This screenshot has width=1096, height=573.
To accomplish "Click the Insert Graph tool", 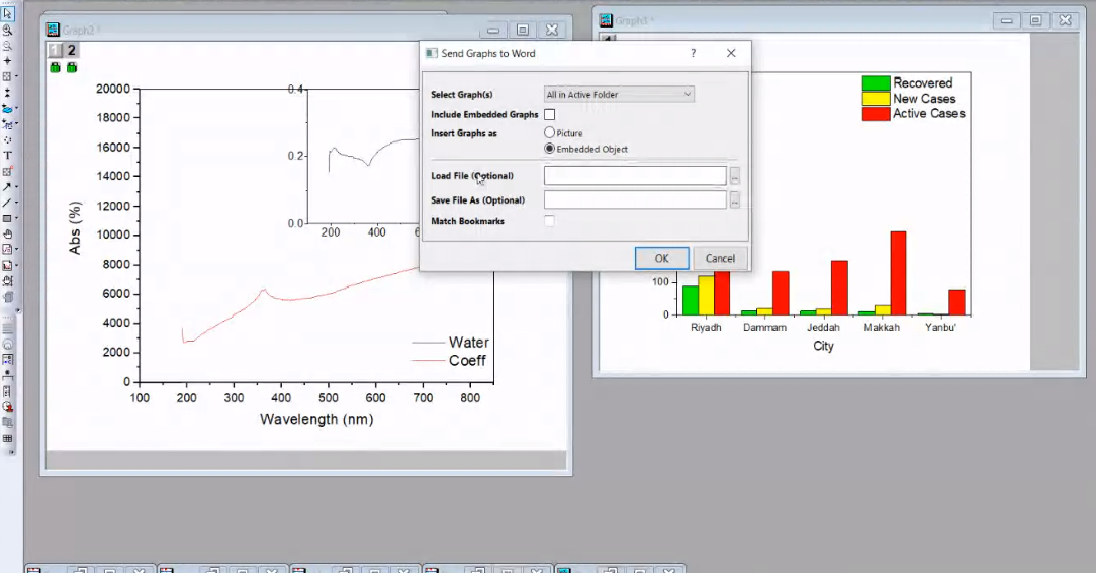I will coord(7,265).
